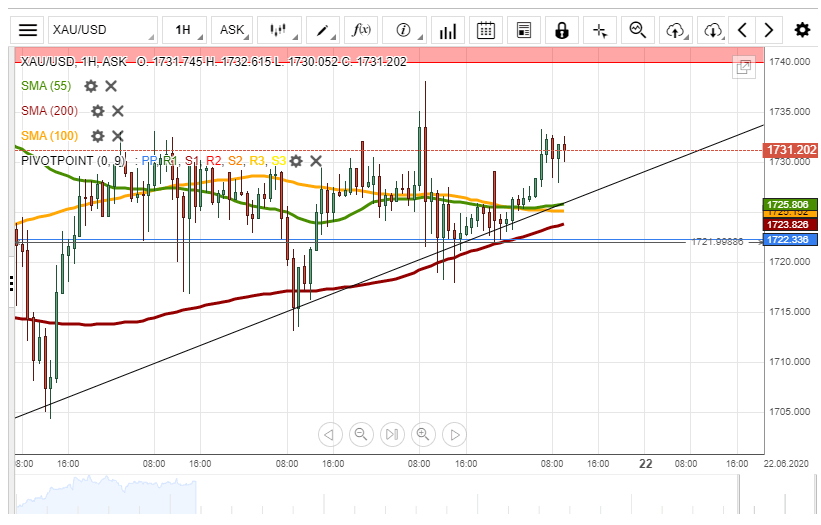The width and height of the screenshot is (821, 525).
Task: Open the XAU/USD instrument dropdown
Action: 103,30
